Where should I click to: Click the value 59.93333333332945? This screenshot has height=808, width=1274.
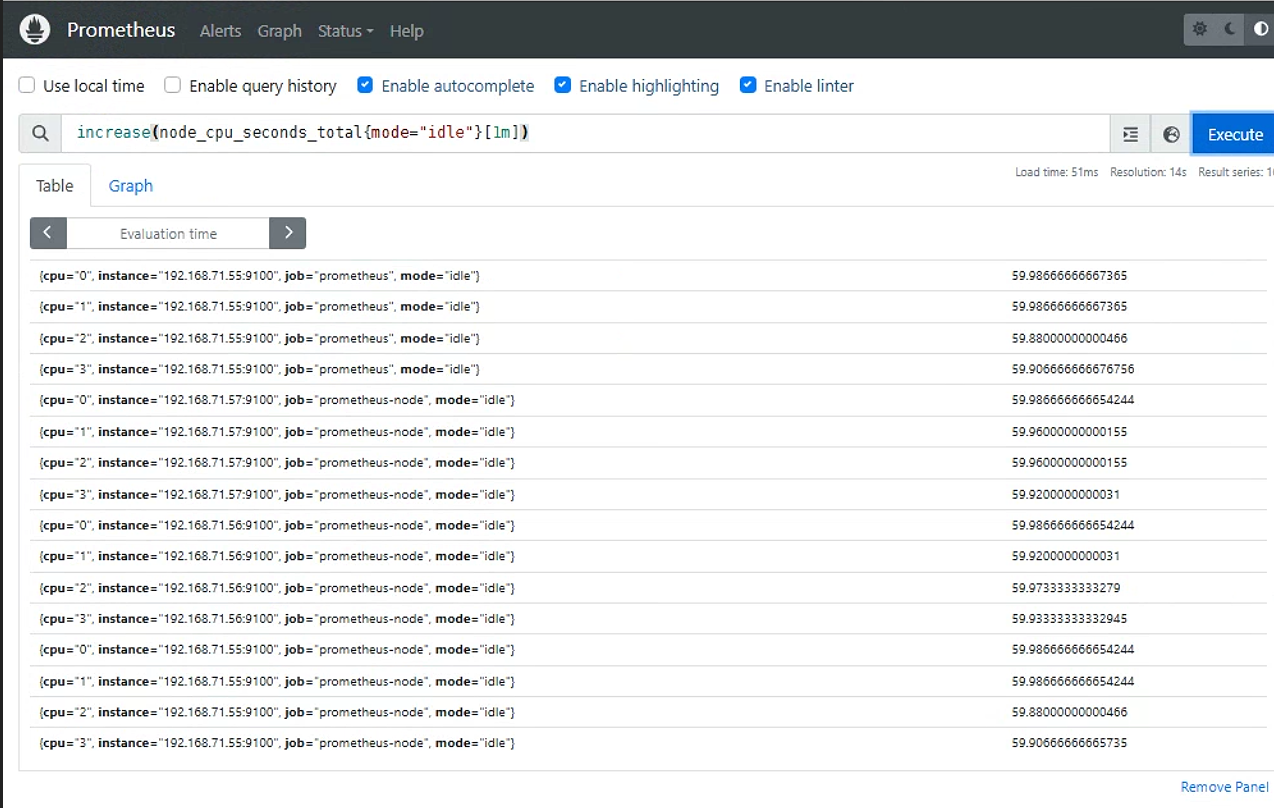(x=1069, y=619)
